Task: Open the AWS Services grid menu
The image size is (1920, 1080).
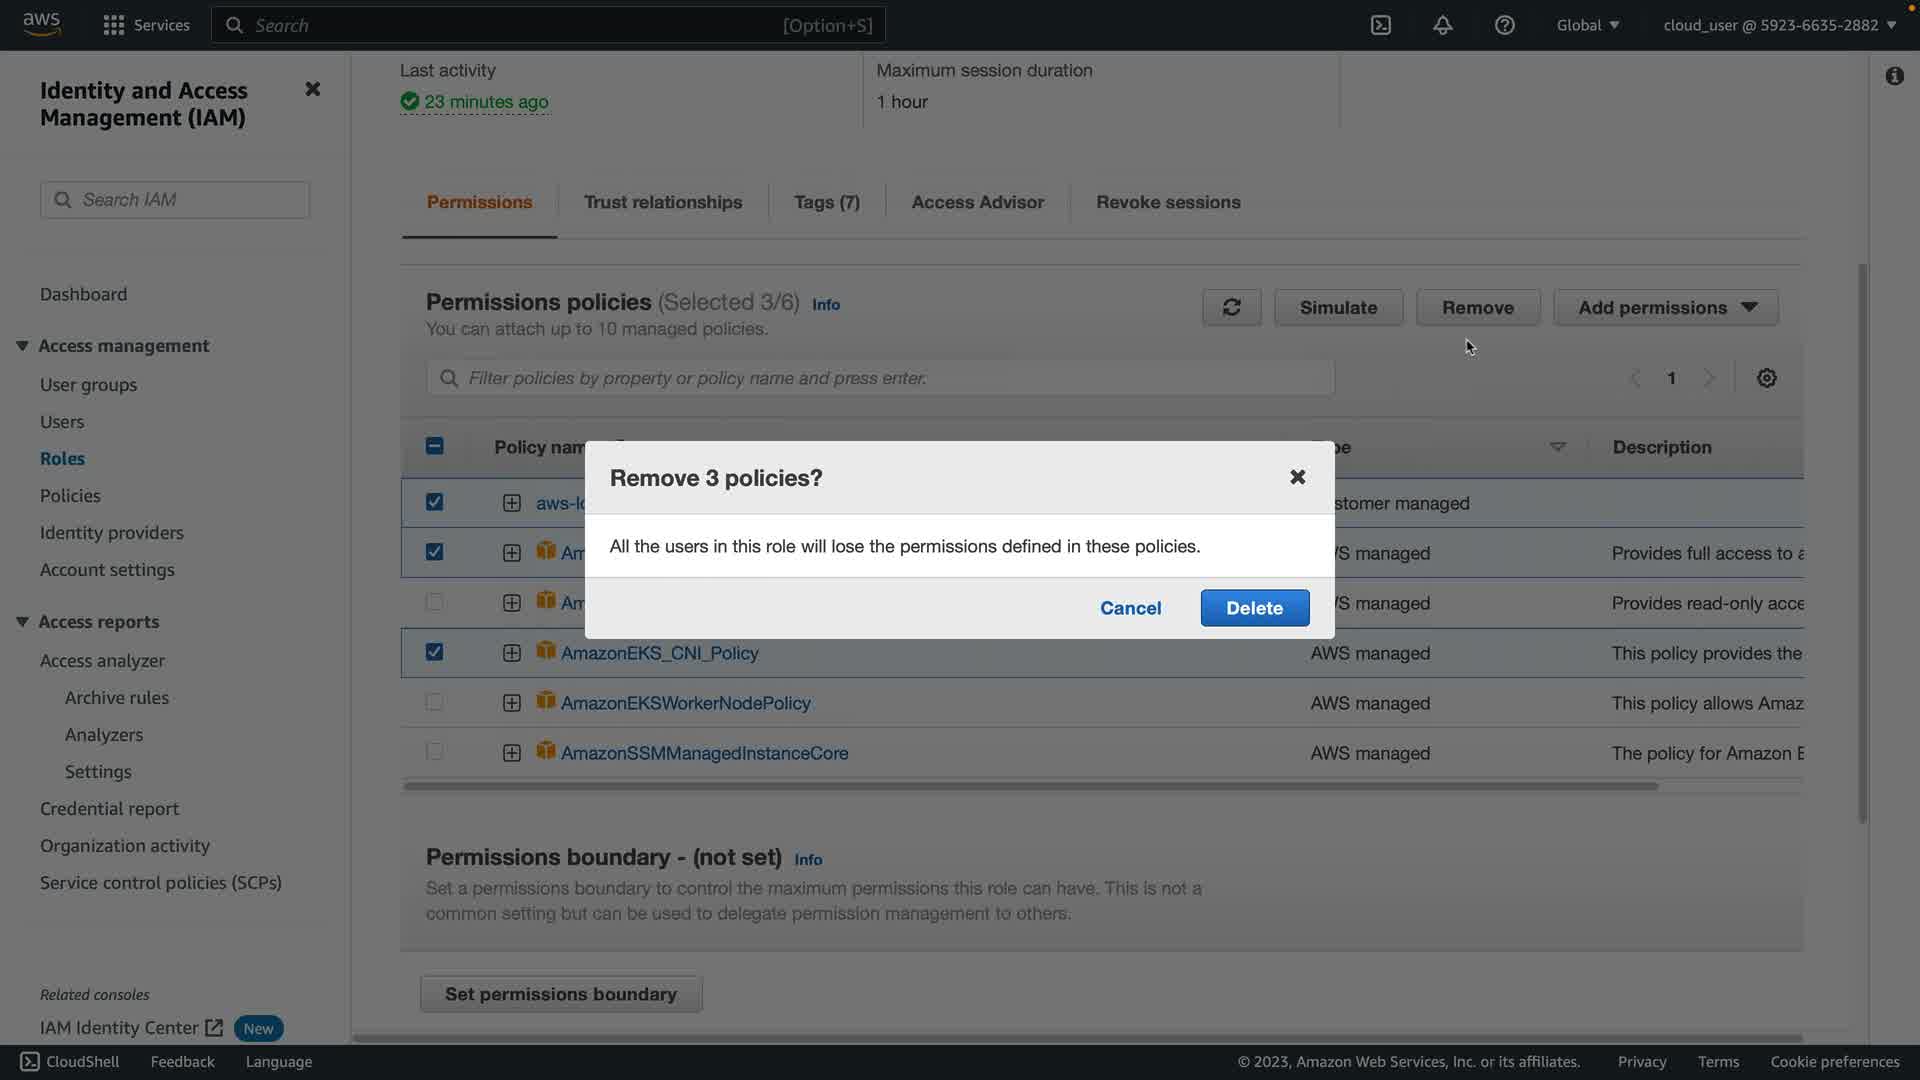Action: pyautogui.click(x=114, y=25)
